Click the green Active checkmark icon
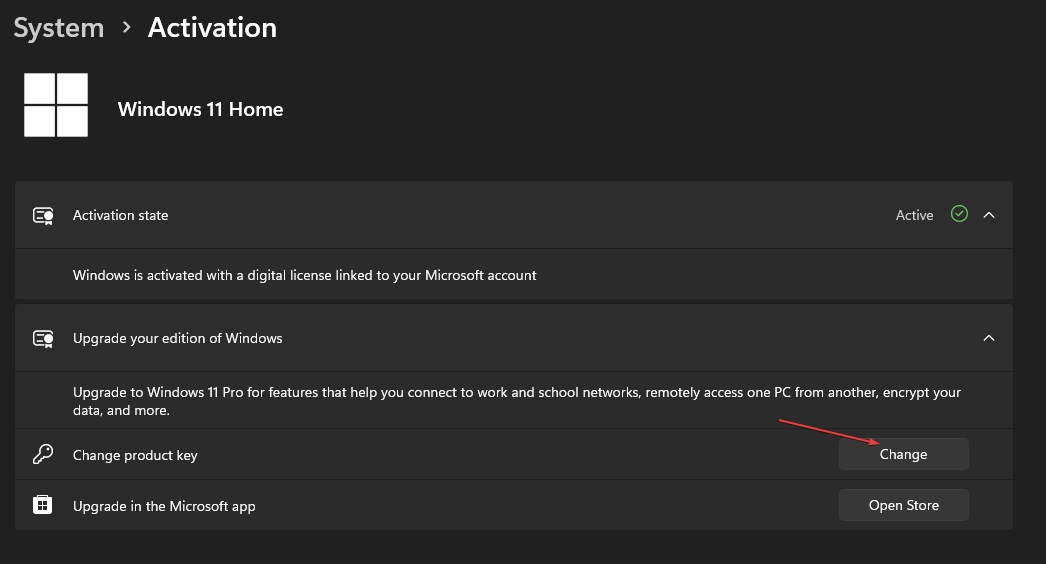The height and width of the screenshot is (564, 1046). coord(959,214)
